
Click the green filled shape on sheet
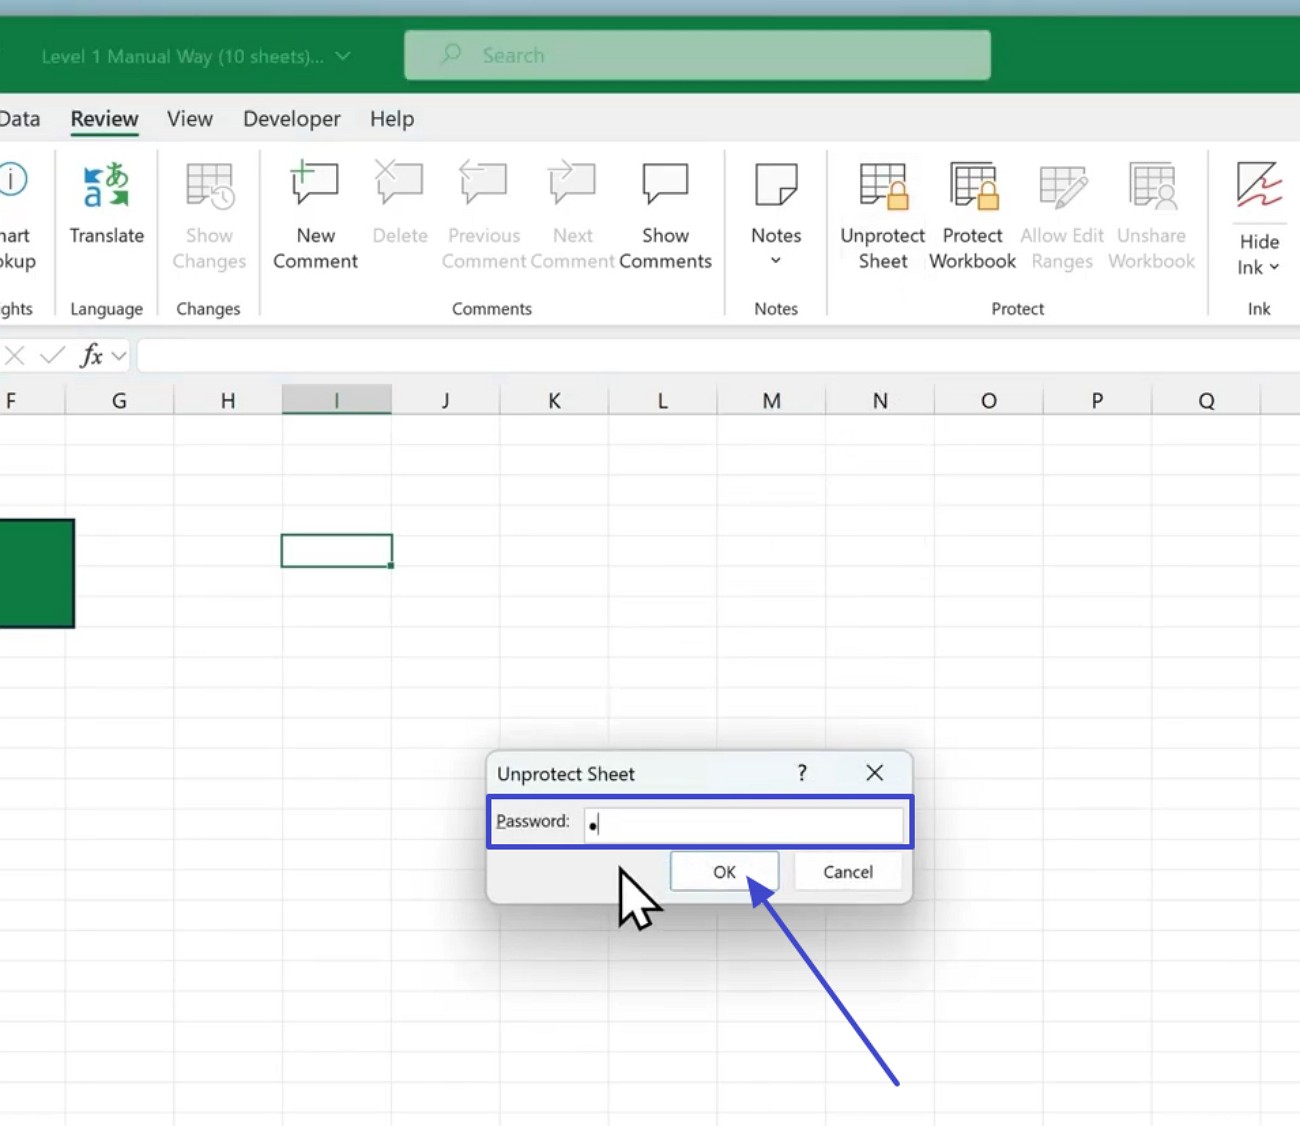[x=37, y=573]
